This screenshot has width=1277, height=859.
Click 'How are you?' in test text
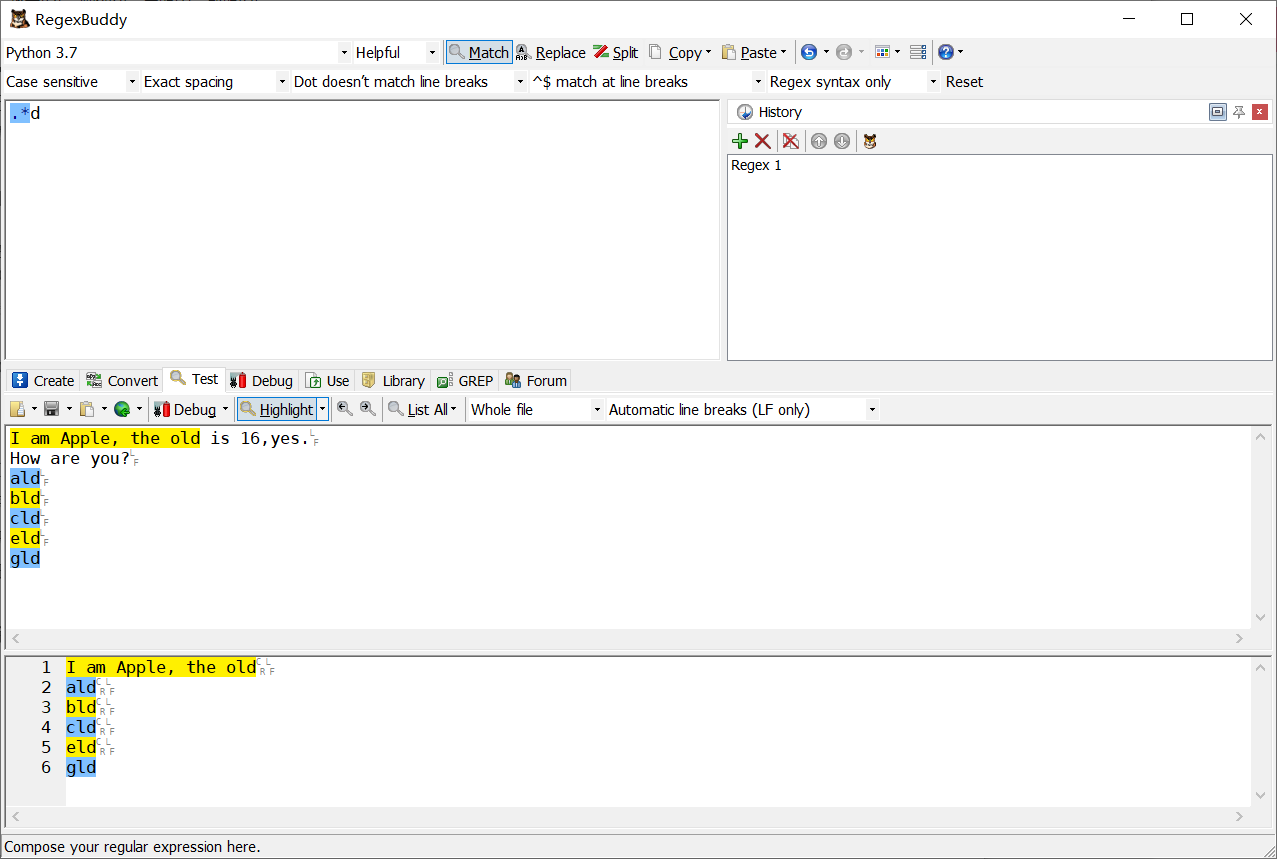70,458
